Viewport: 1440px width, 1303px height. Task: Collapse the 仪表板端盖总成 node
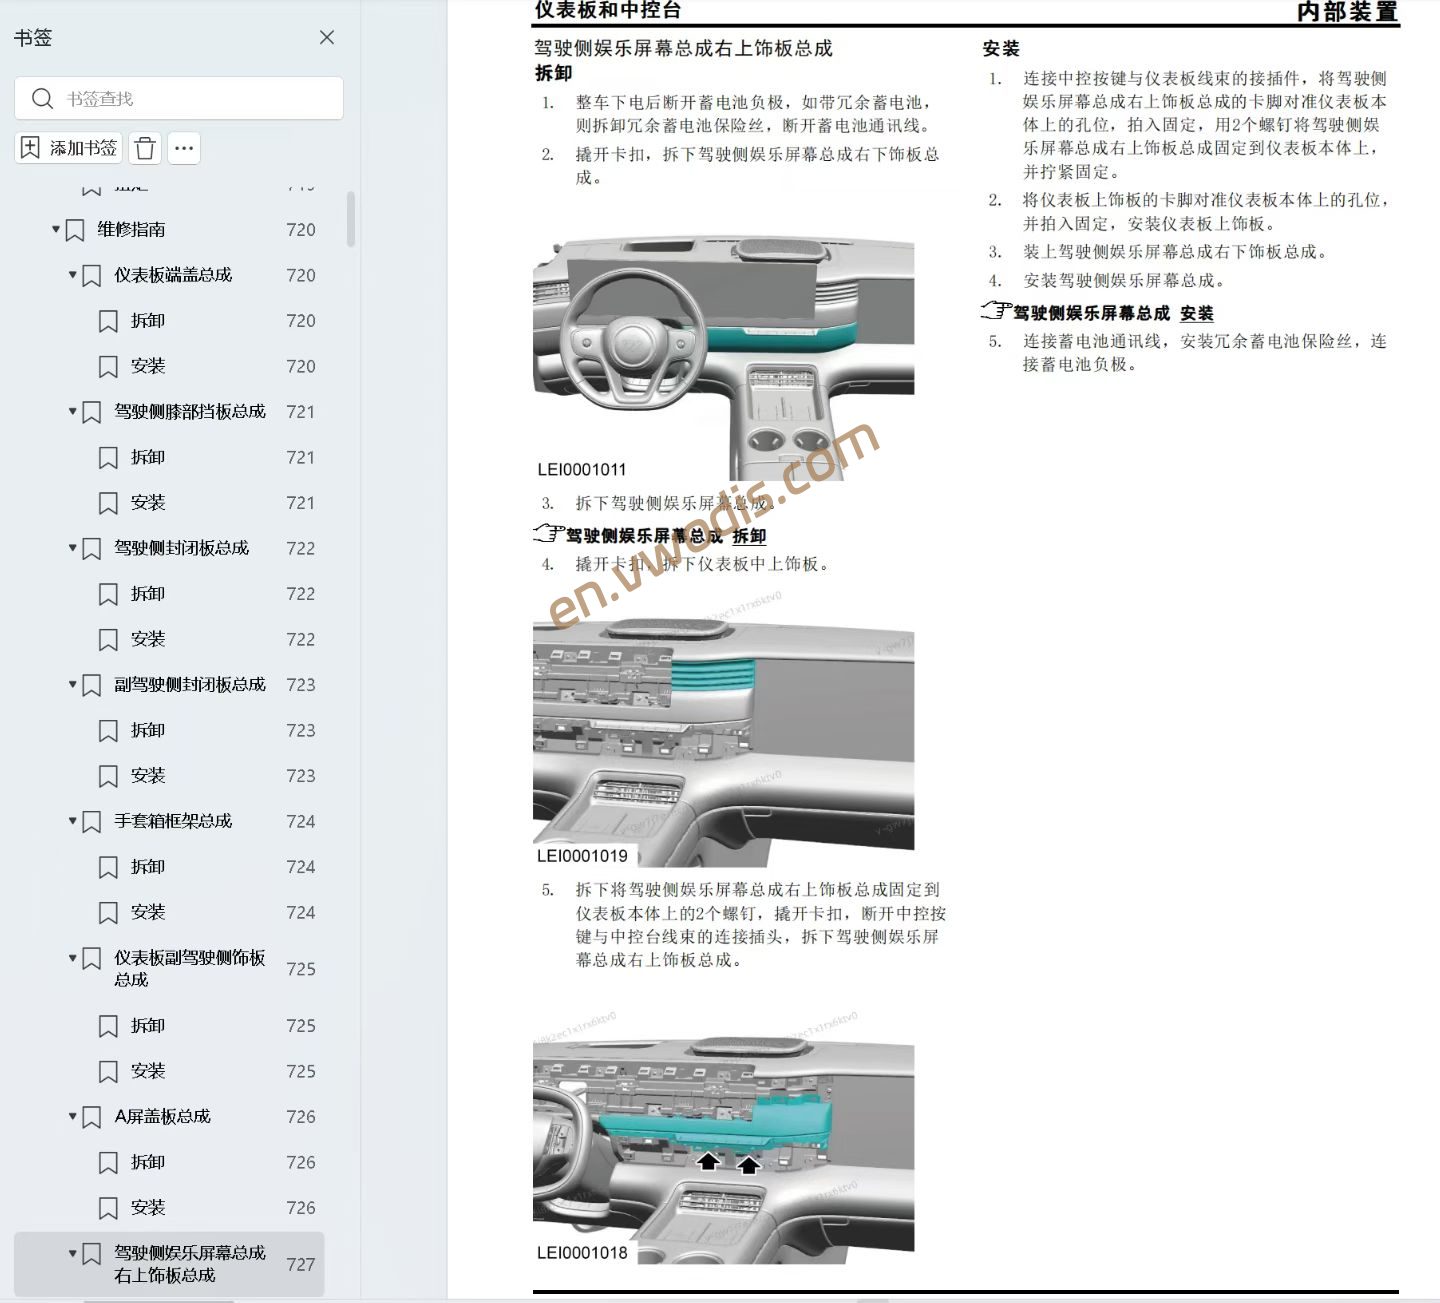coord(72,274)
